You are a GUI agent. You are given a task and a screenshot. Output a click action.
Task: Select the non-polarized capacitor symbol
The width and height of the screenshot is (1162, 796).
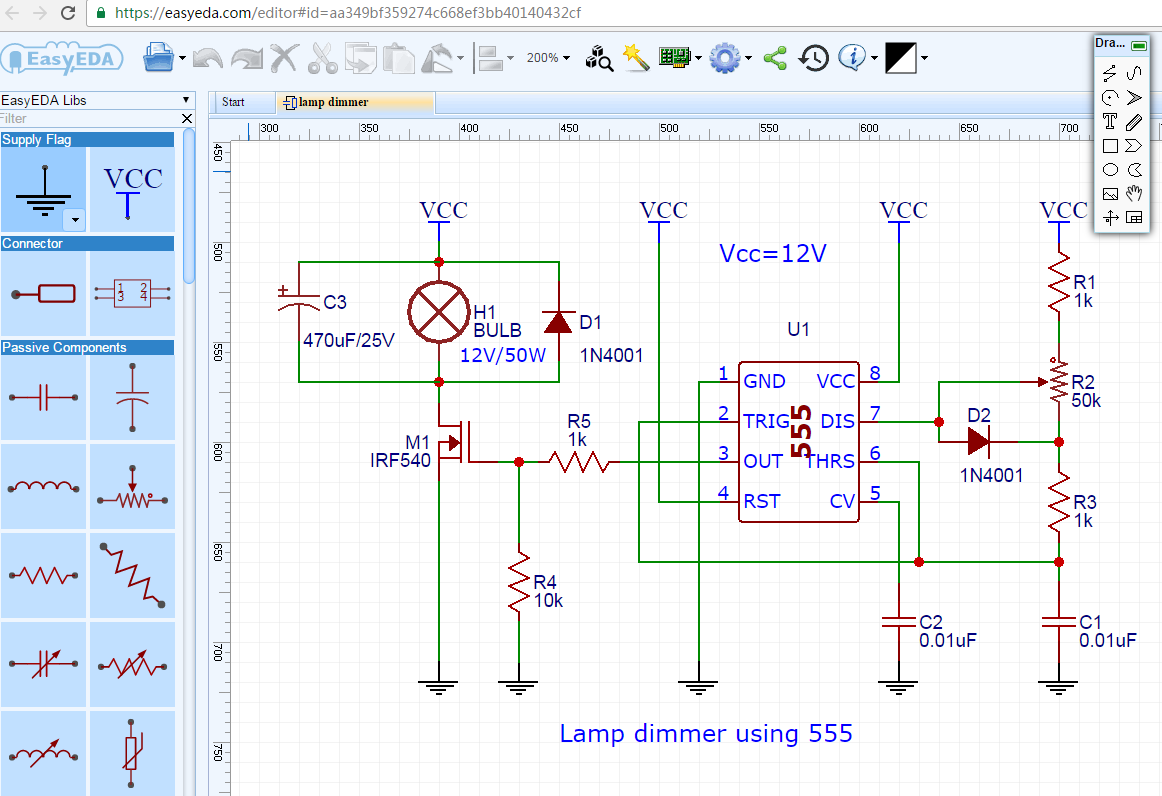pyautogui.click(x=44, y=397)
